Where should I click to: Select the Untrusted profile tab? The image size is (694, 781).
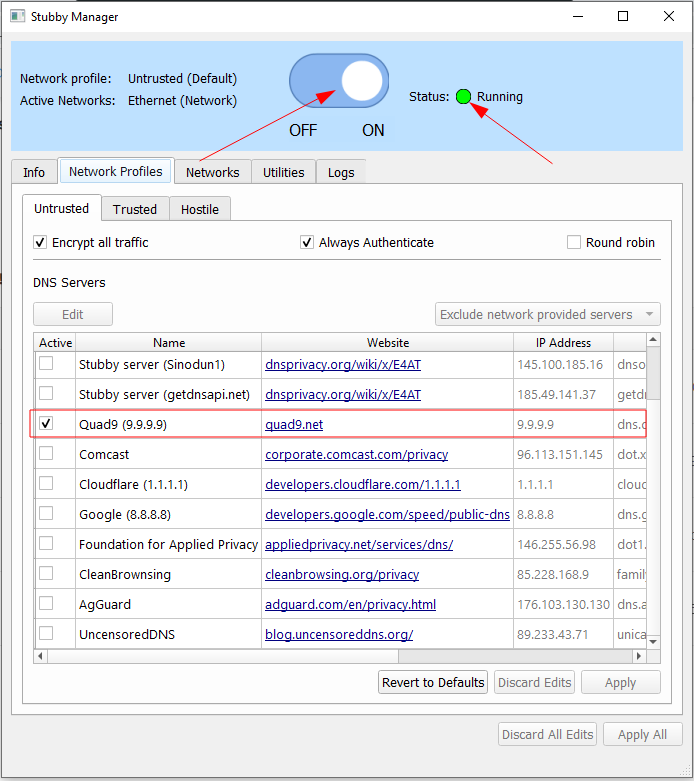point(62,208)
